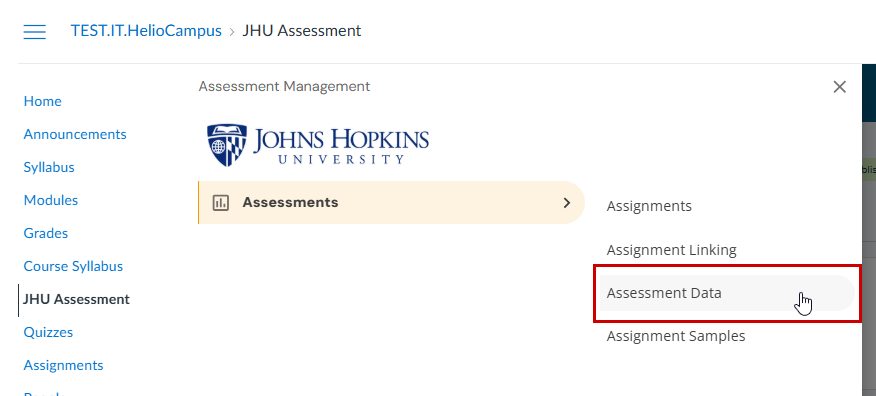876x396 pixels.
Task: Click the Assessments menu label
Action: (x=290, y=202)
